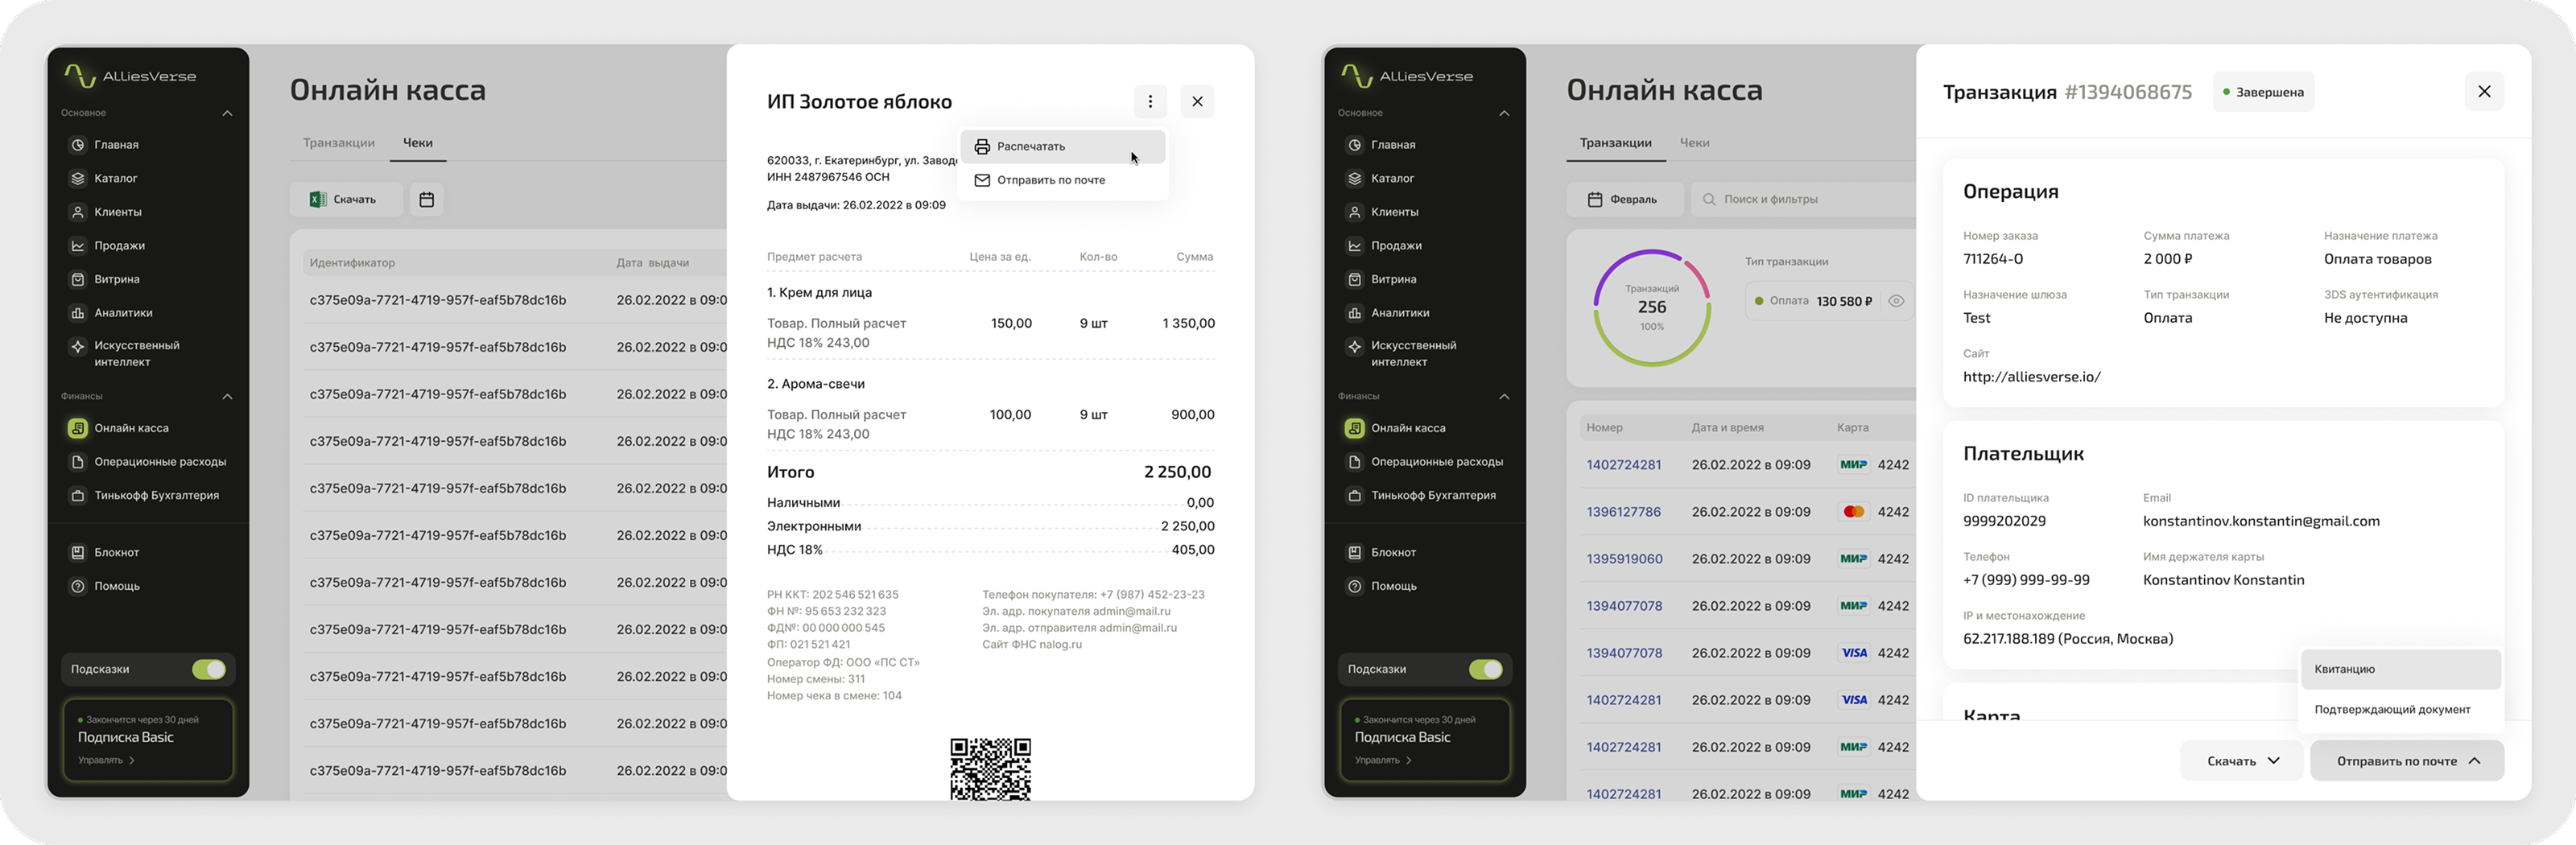Select Квитанцию option
The width and height of the screenshot is (2576, 845).
coord(2401,669)
